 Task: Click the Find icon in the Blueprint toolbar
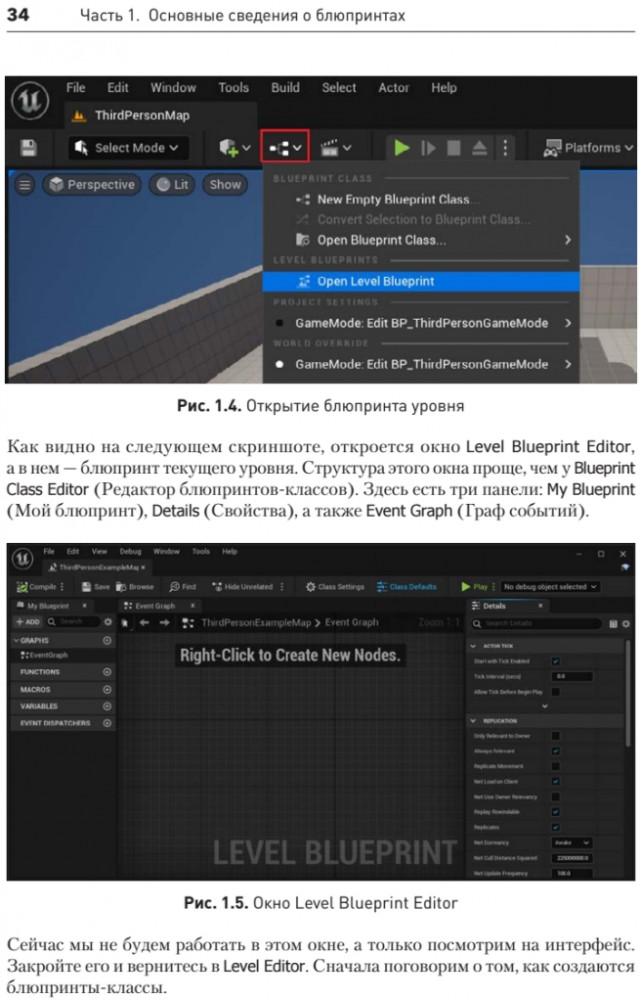[183, 587]
